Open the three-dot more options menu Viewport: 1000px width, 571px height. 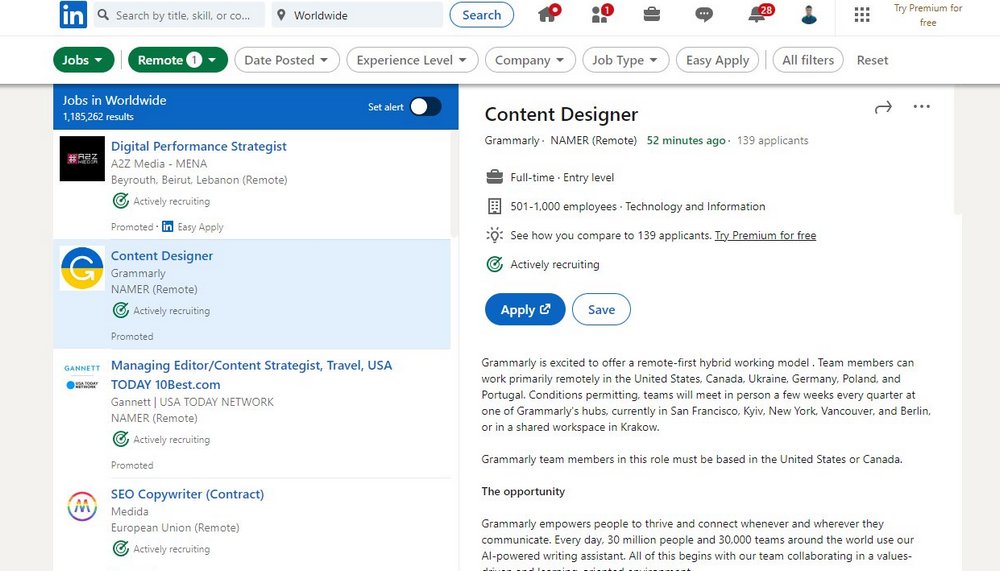tap(922, 107)
